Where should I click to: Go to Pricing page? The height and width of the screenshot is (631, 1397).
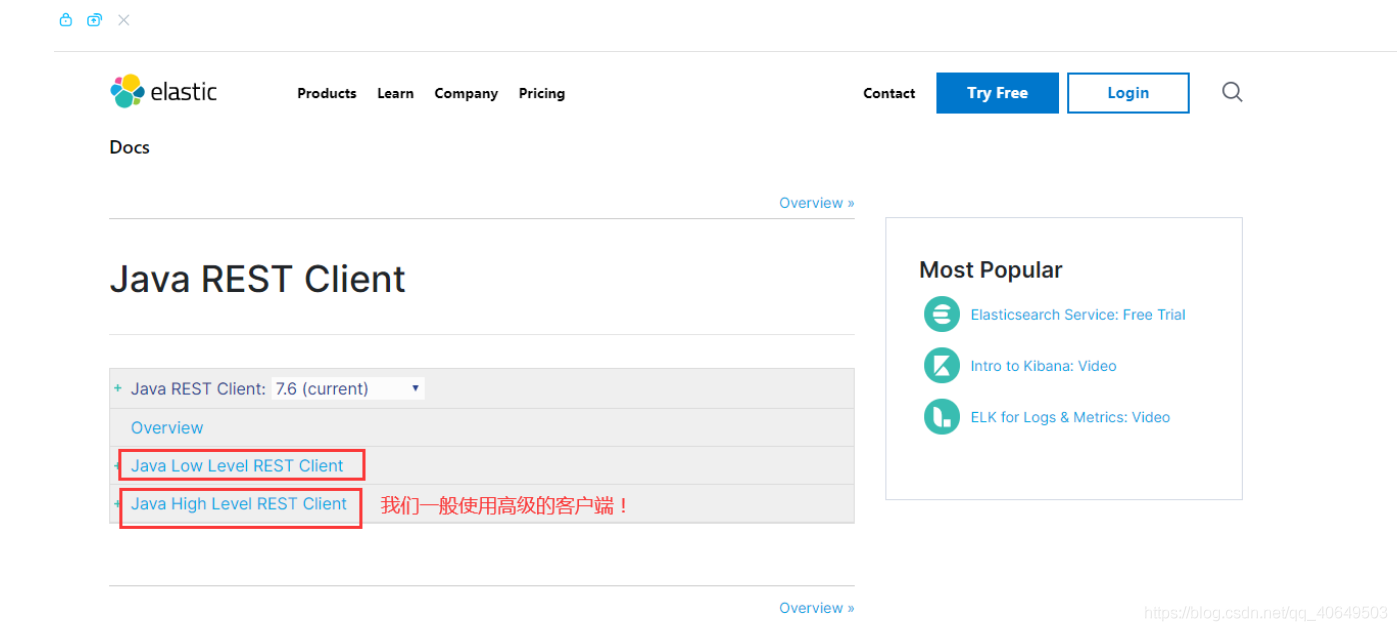coord(542,93)
